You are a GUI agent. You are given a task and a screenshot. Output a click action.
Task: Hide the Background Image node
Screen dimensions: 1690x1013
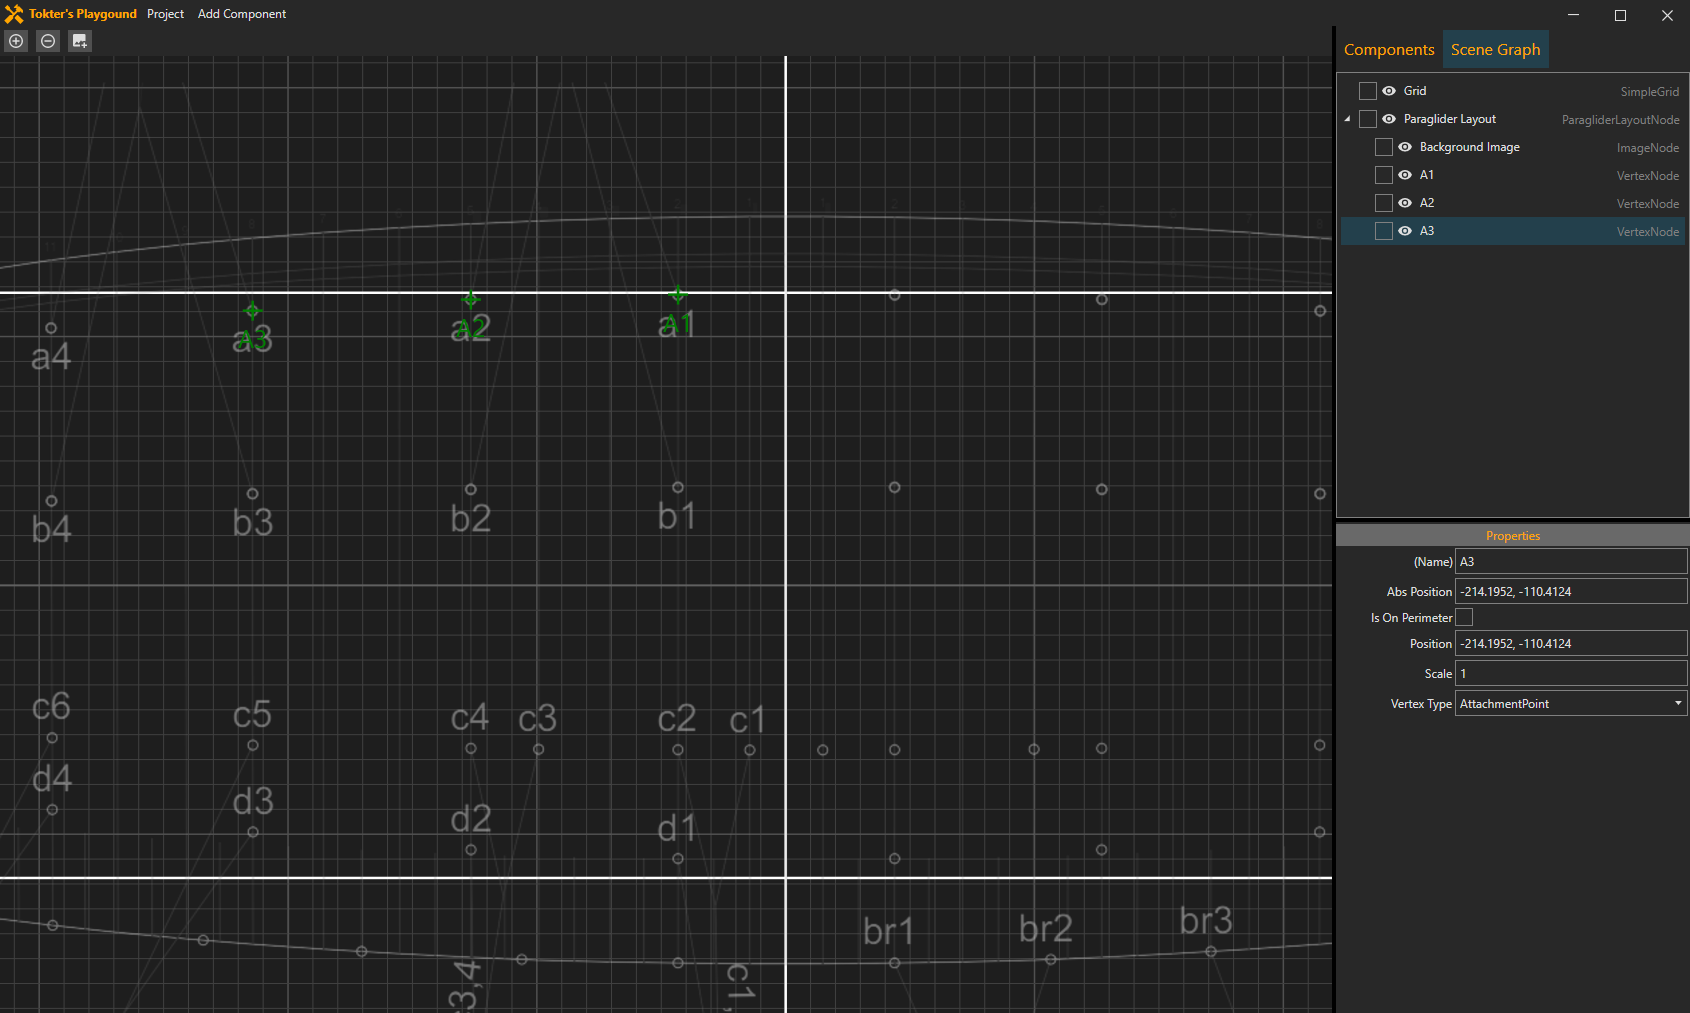1405,147
